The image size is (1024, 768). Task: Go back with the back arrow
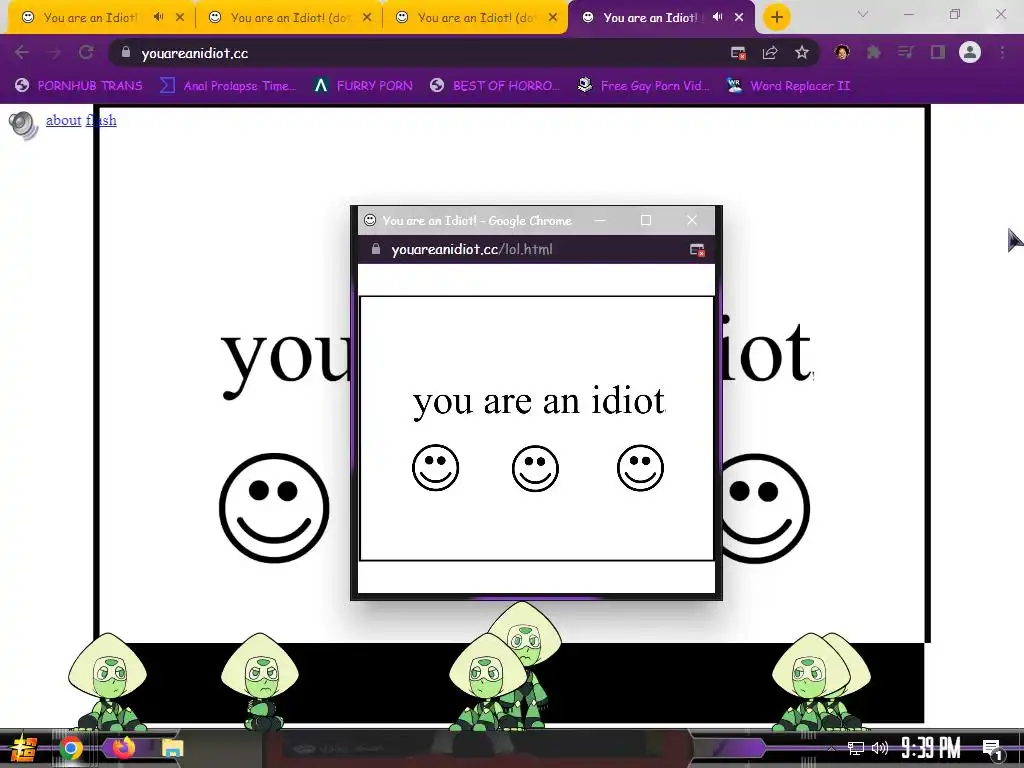(22, 52)
